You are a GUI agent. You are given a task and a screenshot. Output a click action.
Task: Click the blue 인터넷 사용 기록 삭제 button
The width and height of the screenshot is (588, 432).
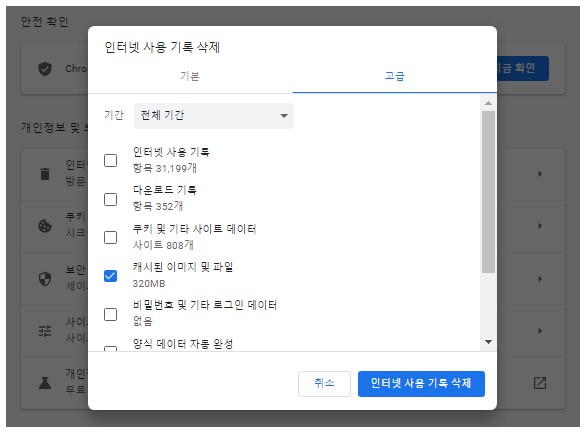pos(421,383)
